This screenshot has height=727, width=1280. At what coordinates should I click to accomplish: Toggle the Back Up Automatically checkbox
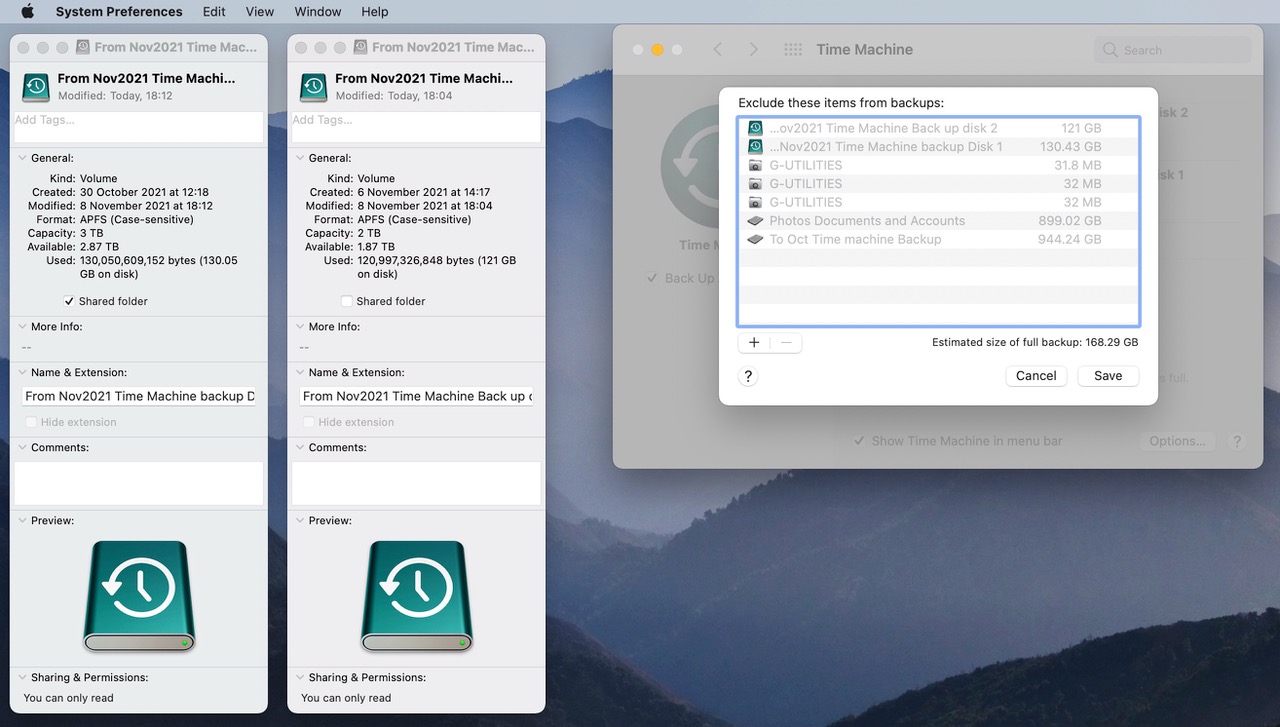pyautogui.click(x=653, y=278)
